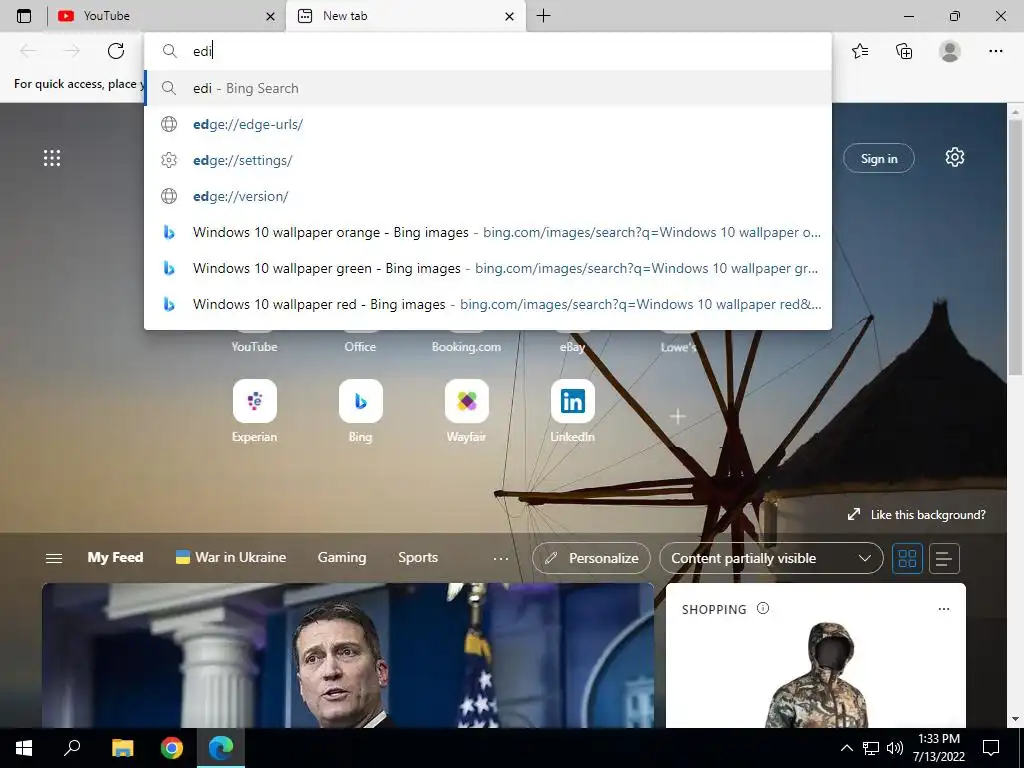The width and height of the screenshot is (1024, 768).
Task: Open Windows 10 wallpaper green suggestion
Action: click(488, 268)
